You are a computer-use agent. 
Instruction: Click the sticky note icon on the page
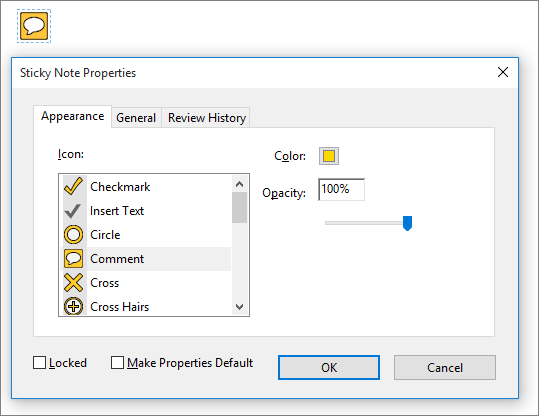pyautogui.click(x=34, y=26)
